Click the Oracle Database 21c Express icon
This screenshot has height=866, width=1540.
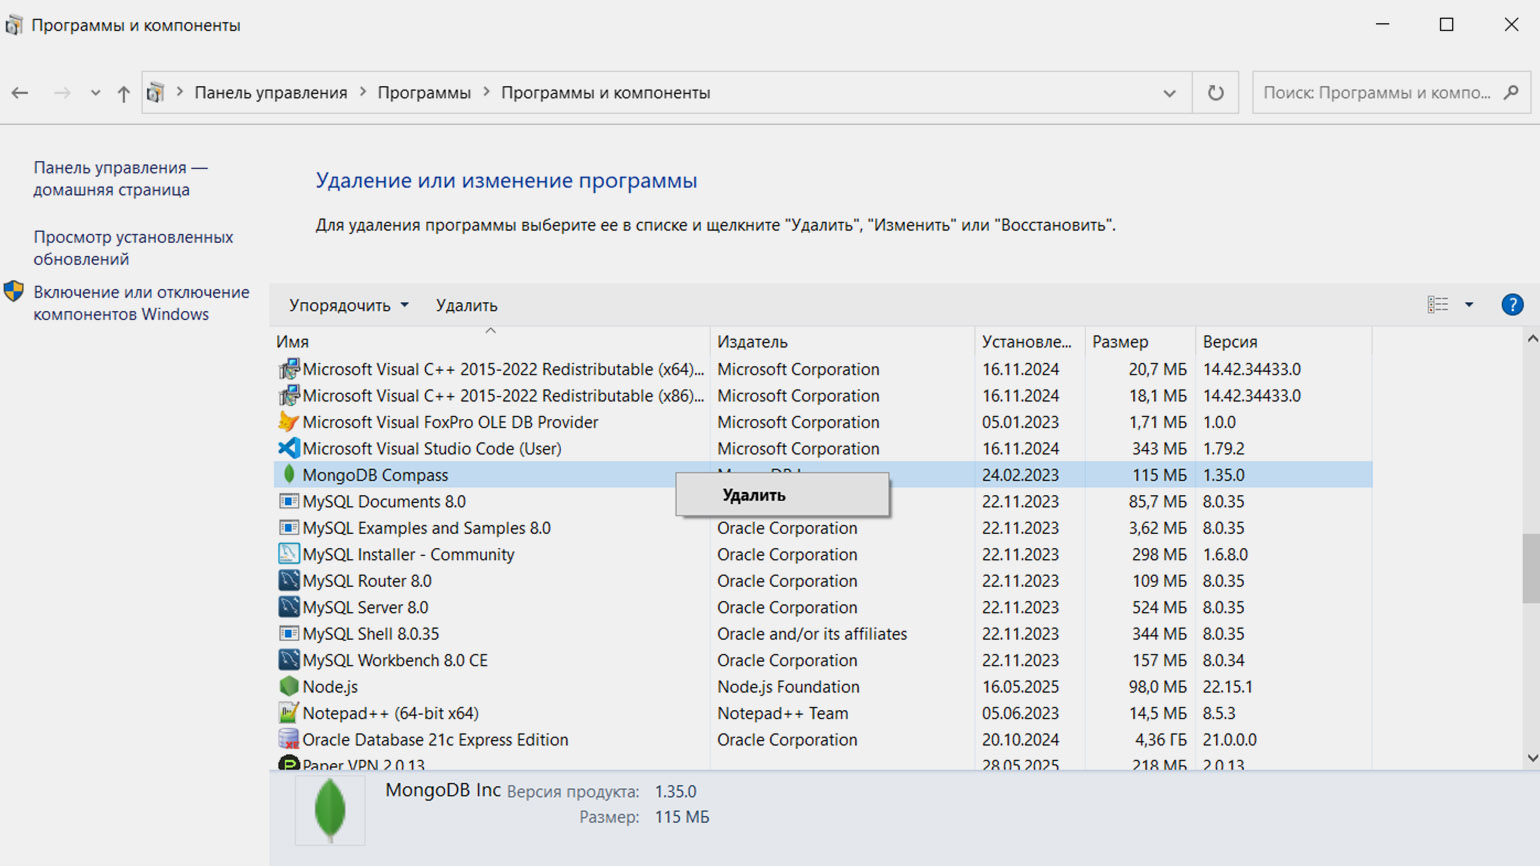coord(289,739)
